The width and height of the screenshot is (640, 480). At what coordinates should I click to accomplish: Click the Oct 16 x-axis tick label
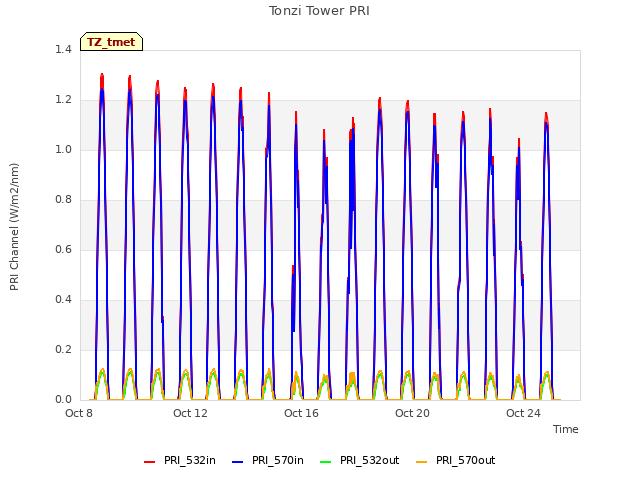(301, 413)
